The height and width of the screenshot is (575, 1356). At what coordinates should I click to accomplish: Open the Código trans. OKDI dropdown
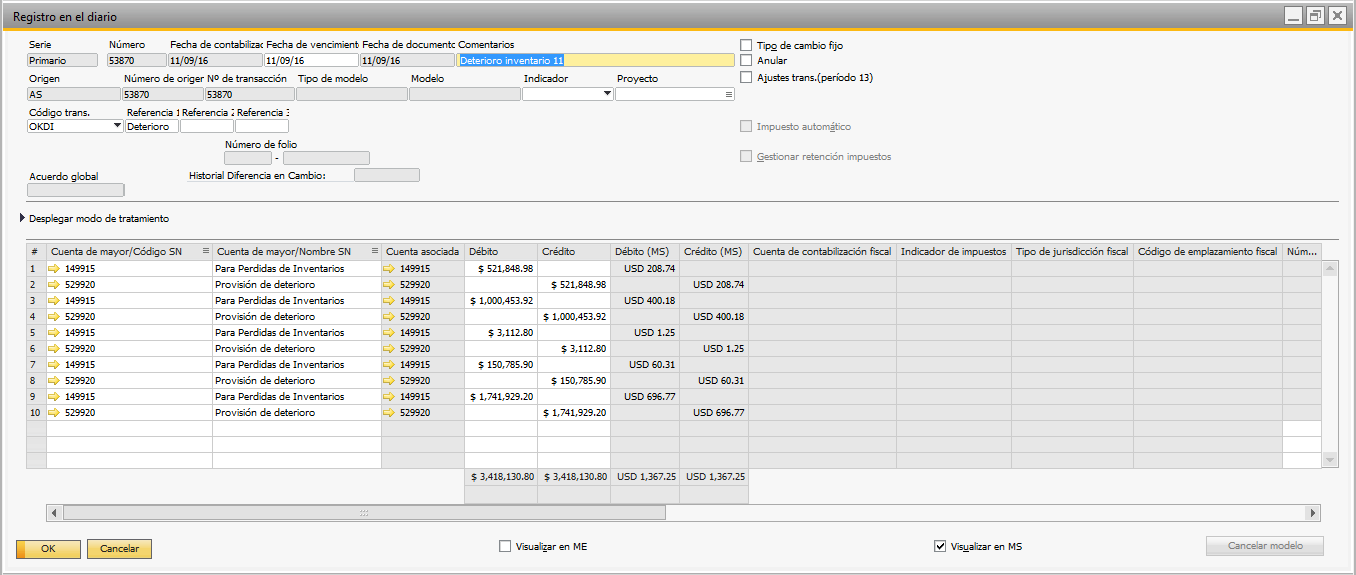pos(118,126)
